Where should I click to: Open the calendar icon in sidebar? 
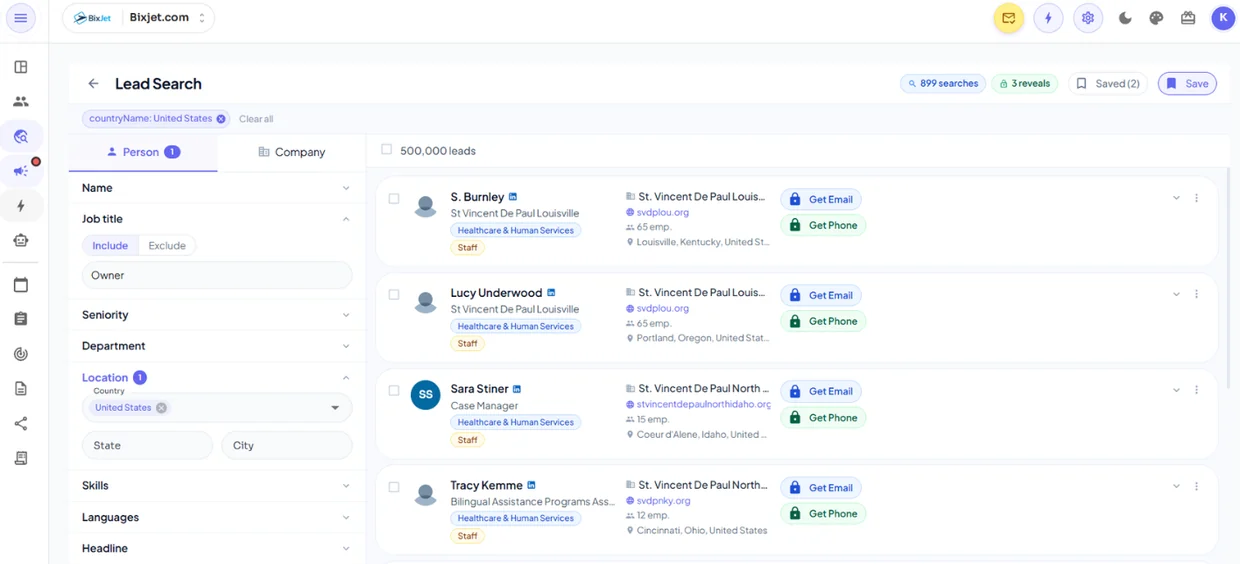[21, 285]
